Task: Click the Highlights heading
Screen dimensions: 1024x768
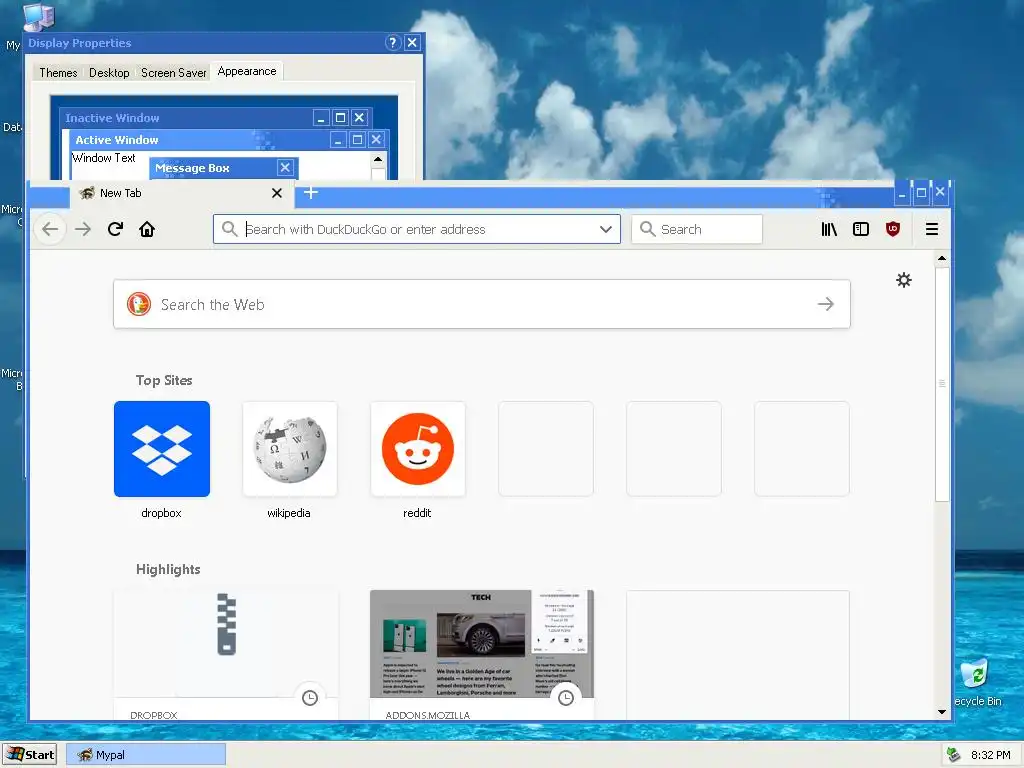Action: point(168,569)
